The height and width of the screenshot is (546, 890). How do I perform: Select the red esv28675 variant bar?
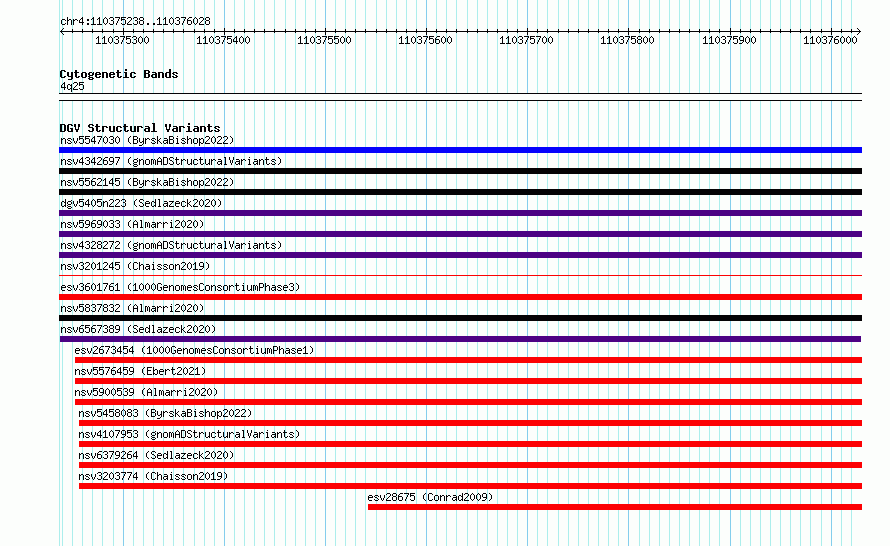click(x=615, y=507)
